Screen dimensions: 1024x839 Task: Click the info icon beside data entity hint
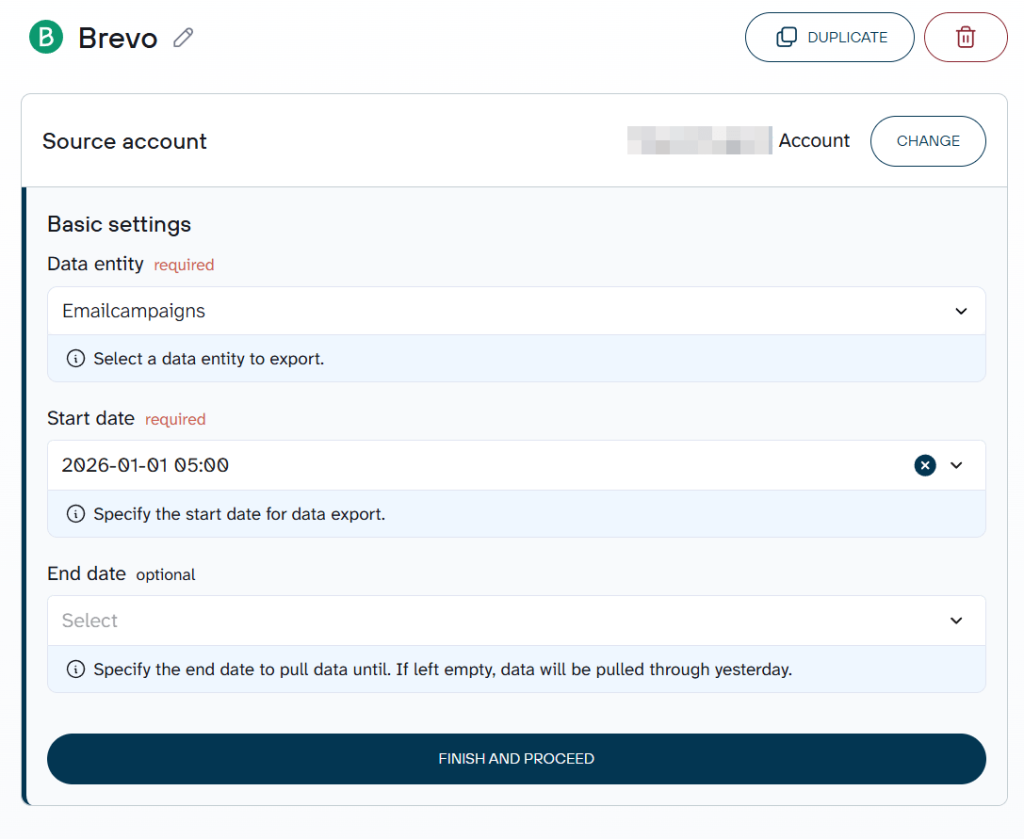point(75,359)
